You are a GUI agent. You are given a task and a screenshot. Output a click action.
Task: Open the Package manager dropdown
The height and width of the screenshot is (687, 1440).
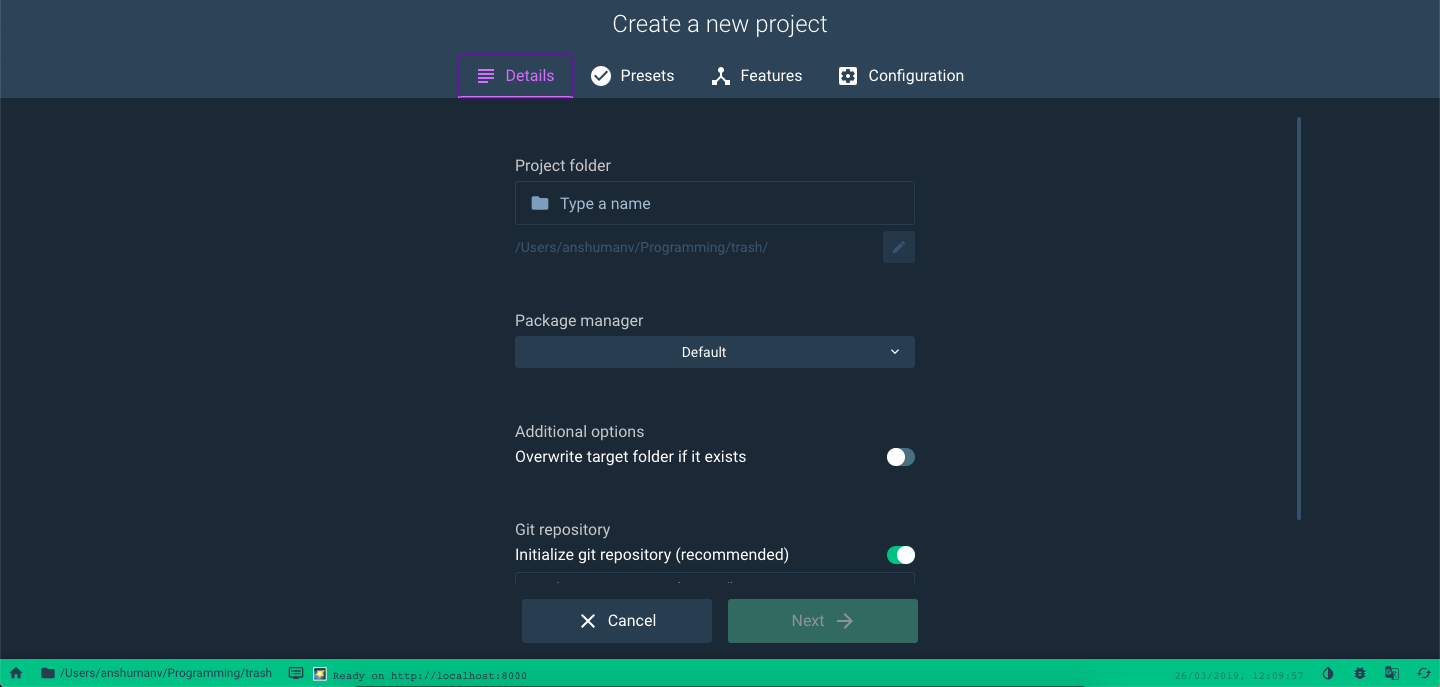pyautogui.click(x=714, y=352)
